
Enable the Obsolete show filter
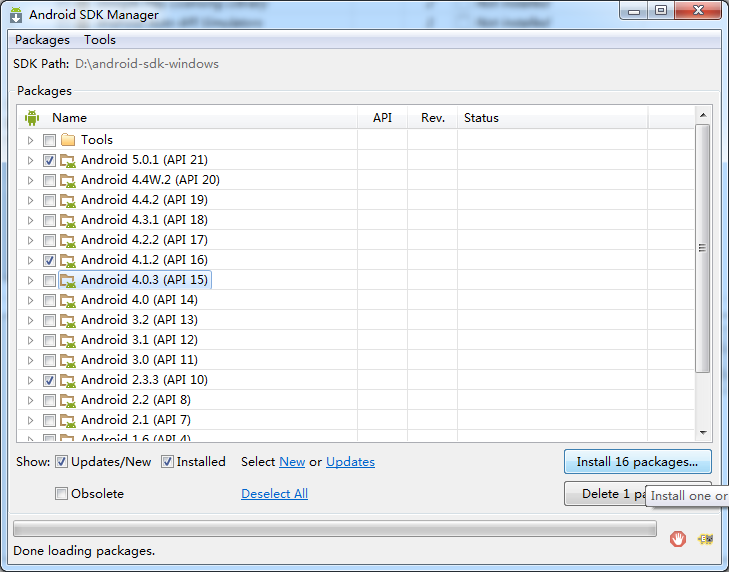(61, 493)
